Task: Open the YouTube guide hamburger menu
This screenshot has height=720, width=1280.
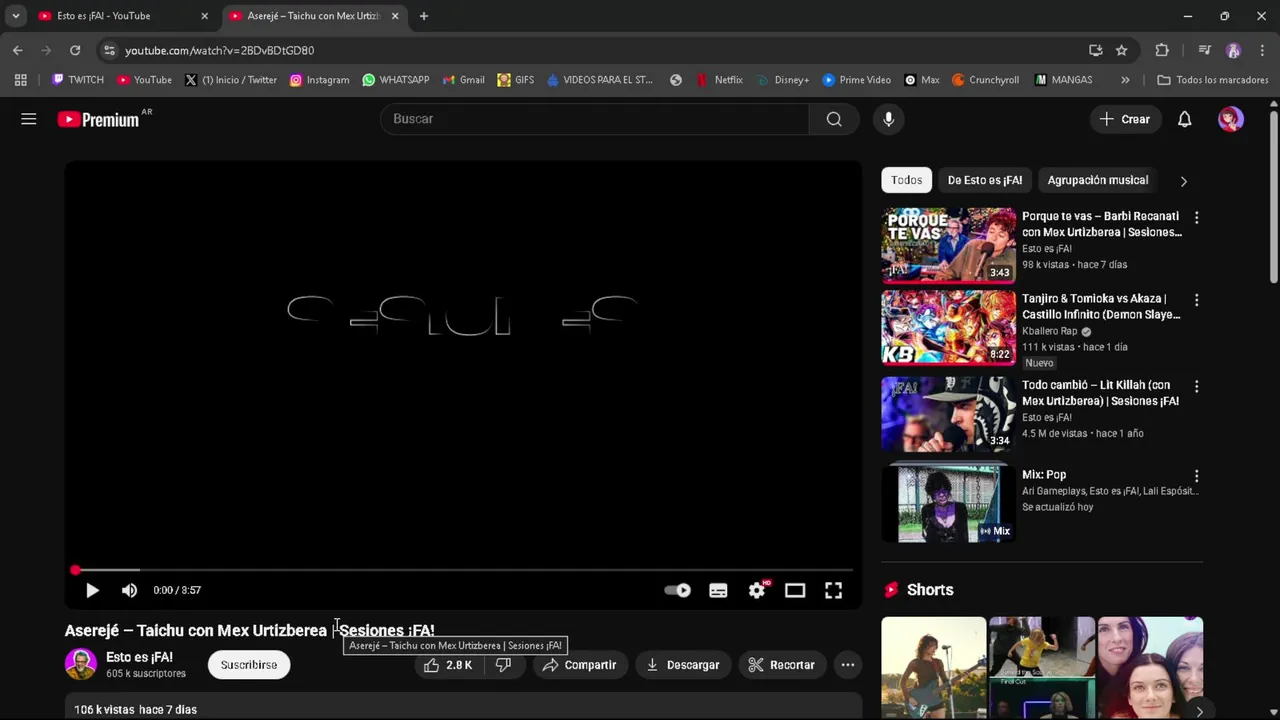Action: (29, 119)
